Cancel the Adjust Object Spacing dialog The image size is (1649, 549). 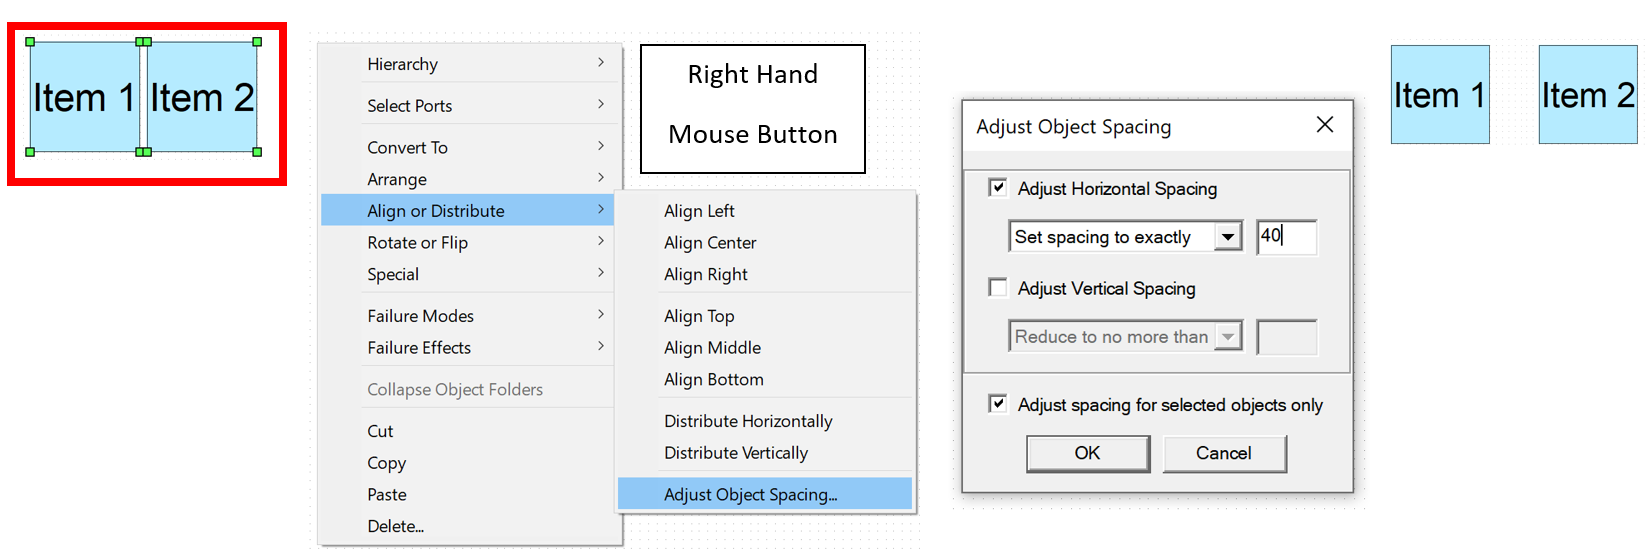click(x=1223, y=454)
